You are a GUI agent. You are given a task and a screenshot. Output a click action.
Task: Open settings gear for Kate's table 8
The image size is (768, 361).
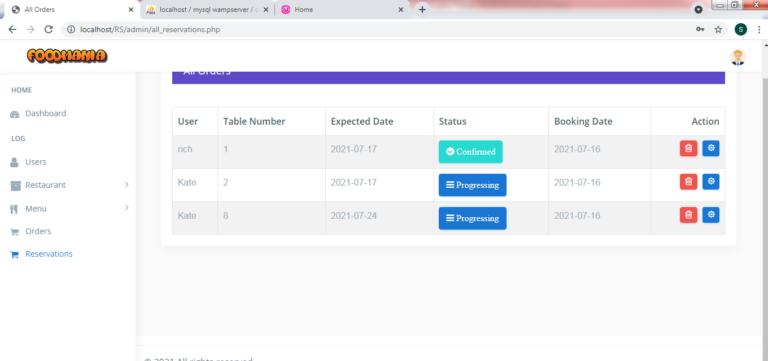(711, 215)
